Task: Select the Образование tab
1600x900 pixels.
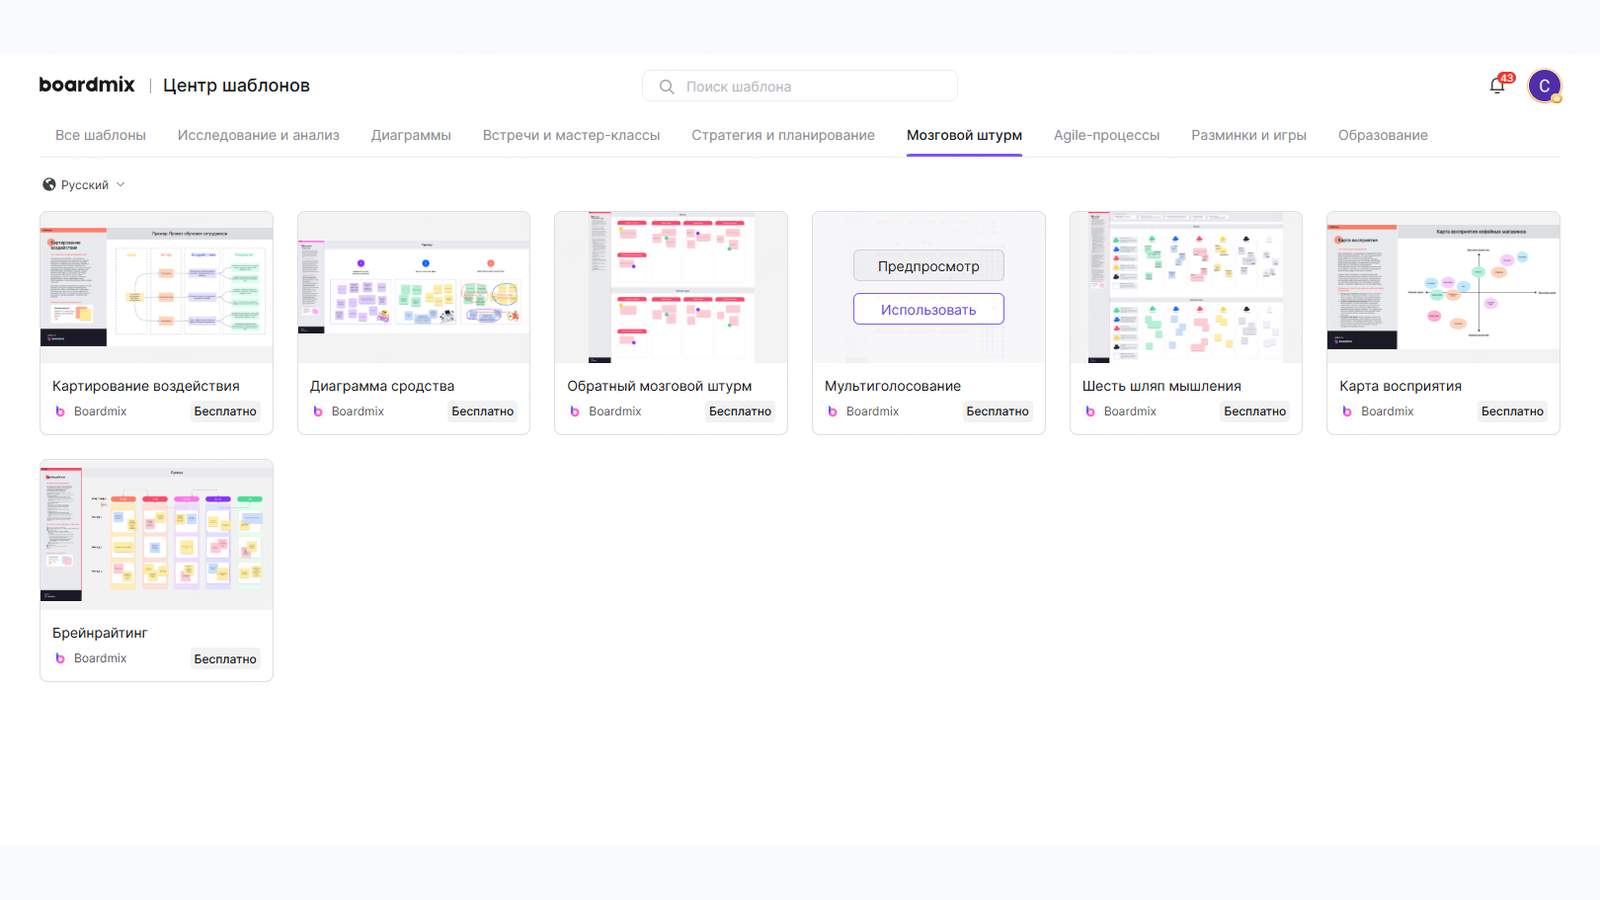Action: (x=1383, y=136)
